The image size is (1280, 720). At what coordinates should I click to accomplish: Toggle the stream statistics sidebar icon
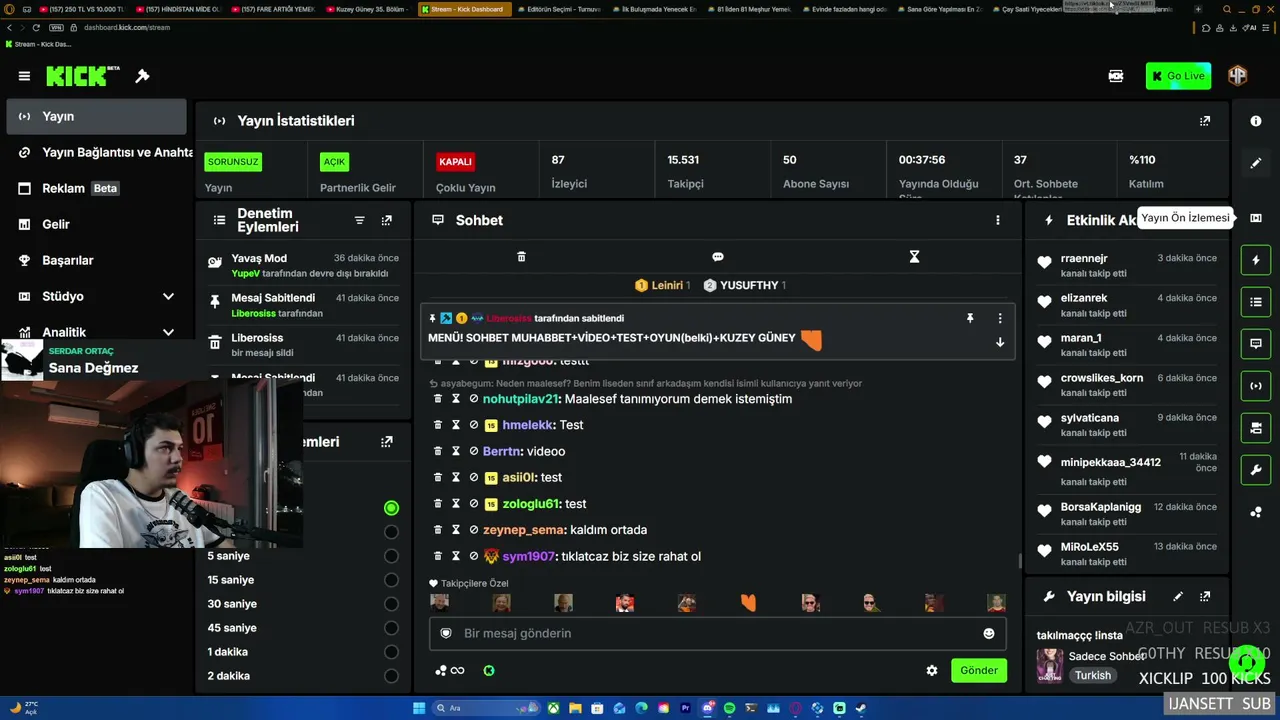pos(1256,386)
